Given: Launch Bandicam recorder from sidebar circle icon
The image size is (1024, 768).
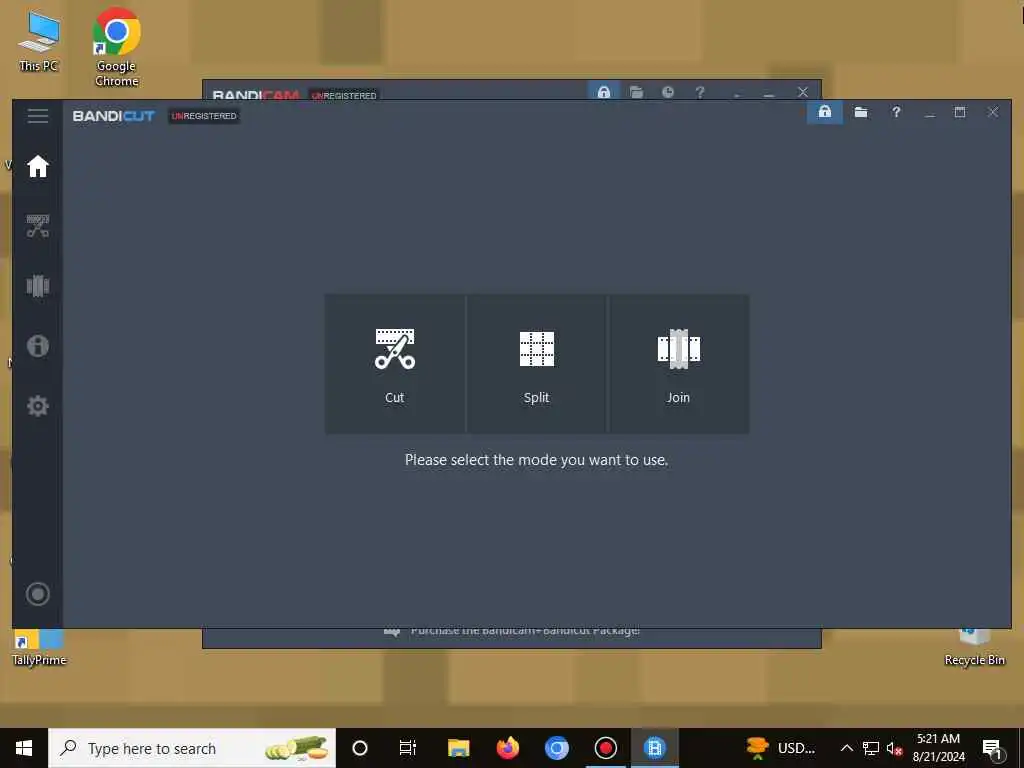Looking at the screenshot, I should [38, 594].
